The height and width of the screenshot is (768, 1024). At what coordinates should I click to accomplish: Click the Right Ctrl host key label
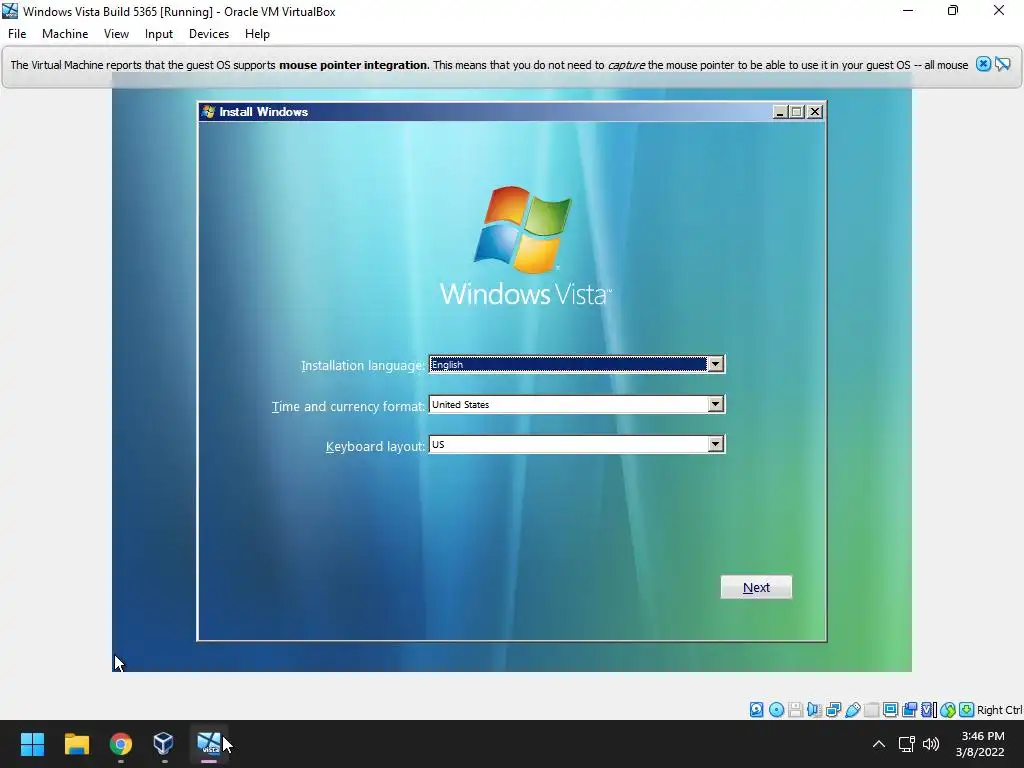click(999, 710)
